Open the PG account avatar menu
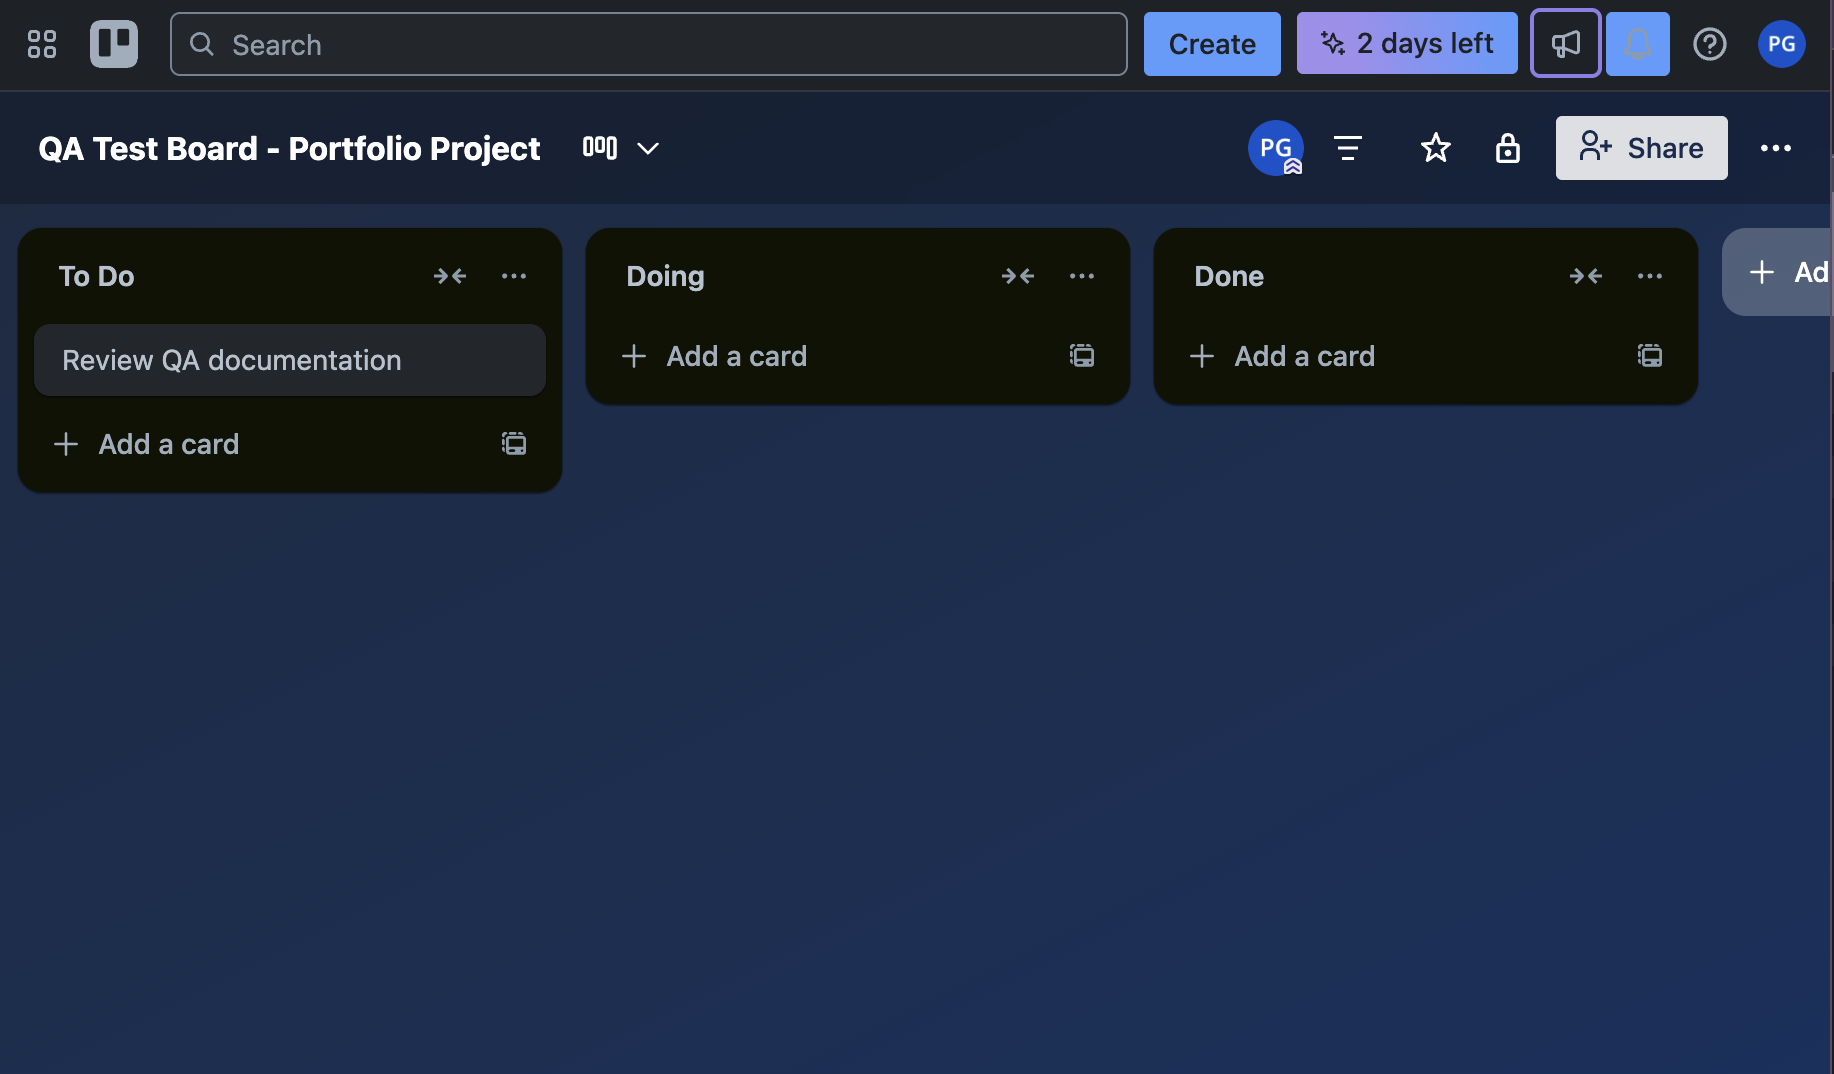This screenshot has width=1834, height=1074. pos(1782,44)
